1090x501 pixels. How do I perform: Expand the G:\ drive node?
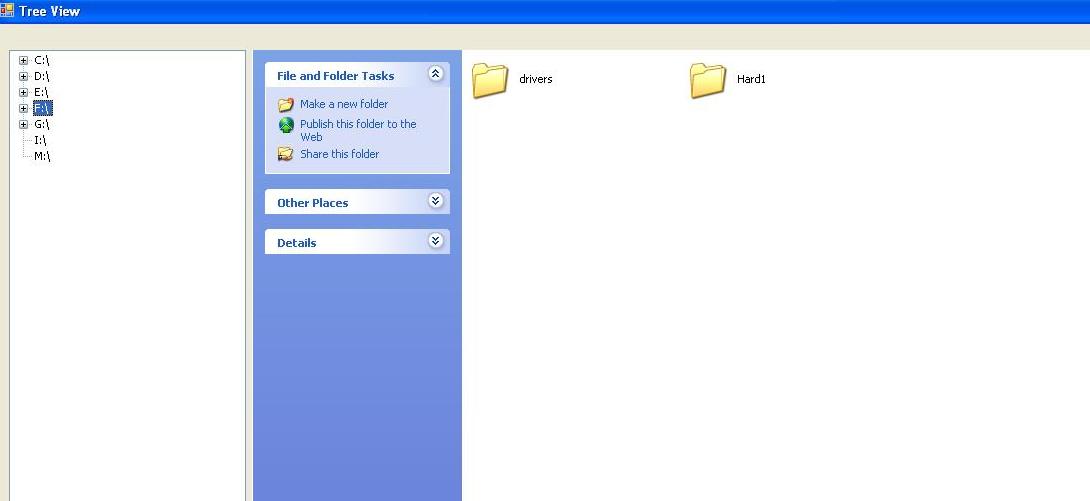coord(24,124)
